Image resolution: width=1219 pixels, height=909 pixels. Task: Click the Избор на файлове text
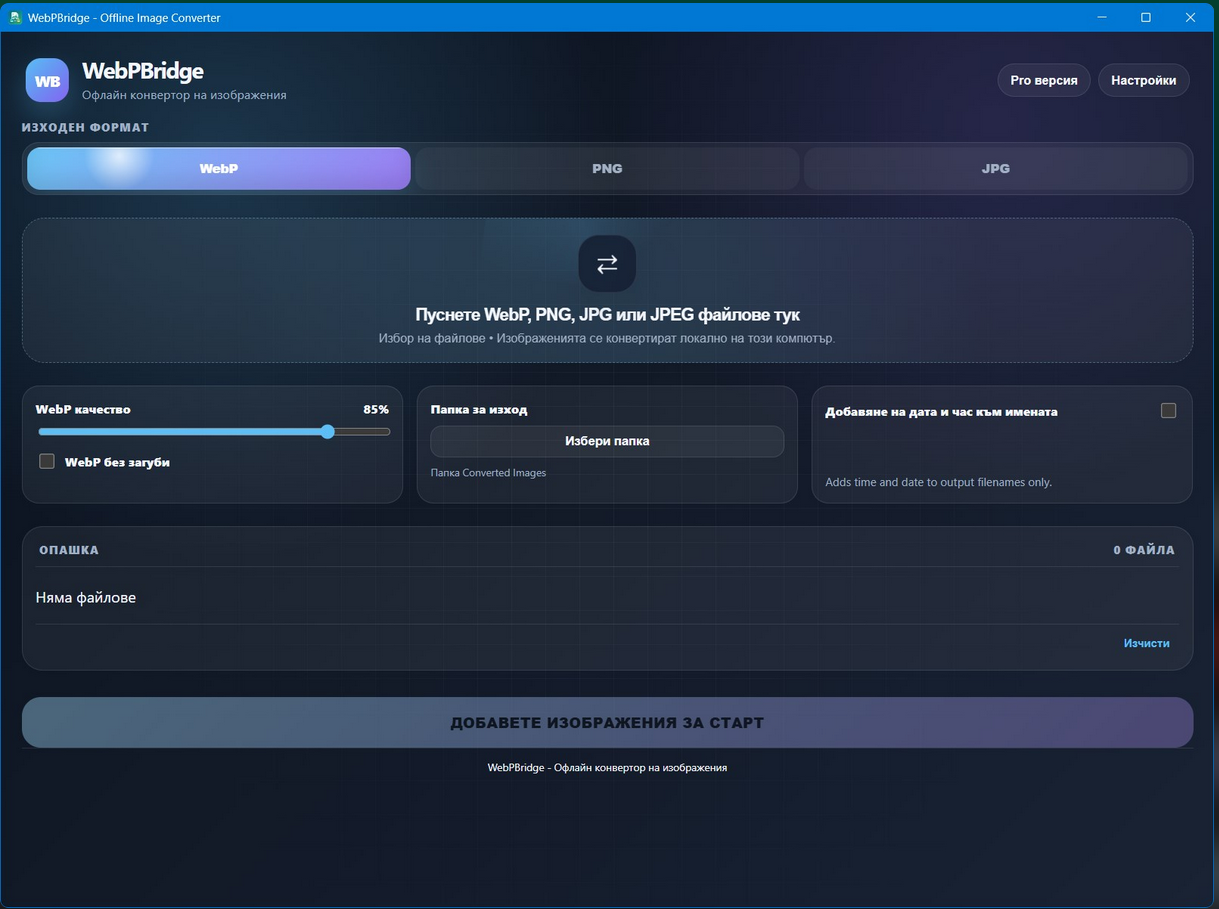coord(432,338)
